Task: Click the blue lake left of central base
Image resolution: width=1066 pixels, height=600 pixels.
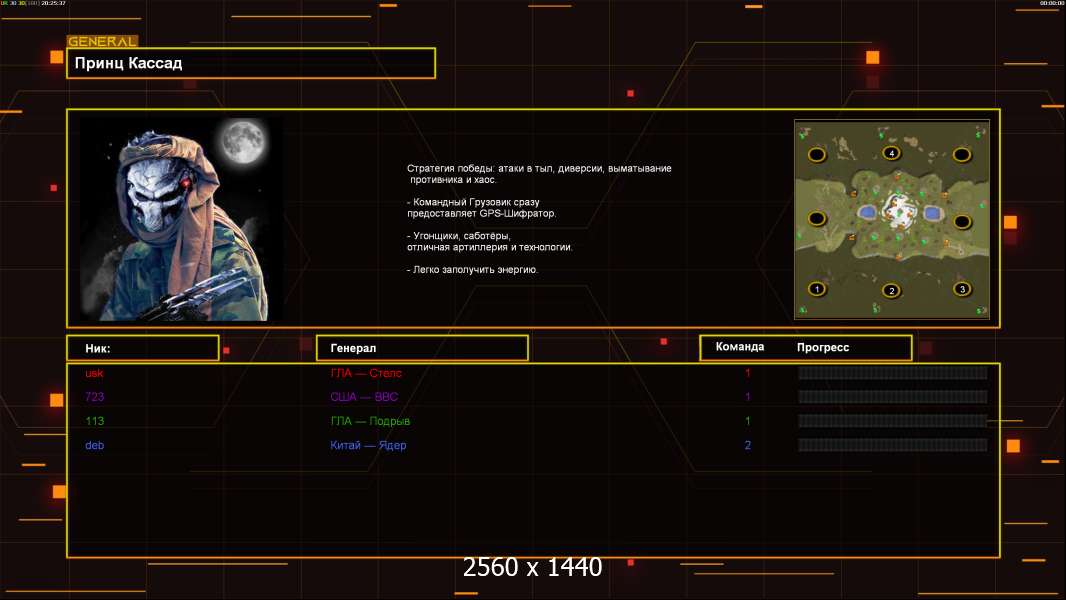Action: point(867,213)
